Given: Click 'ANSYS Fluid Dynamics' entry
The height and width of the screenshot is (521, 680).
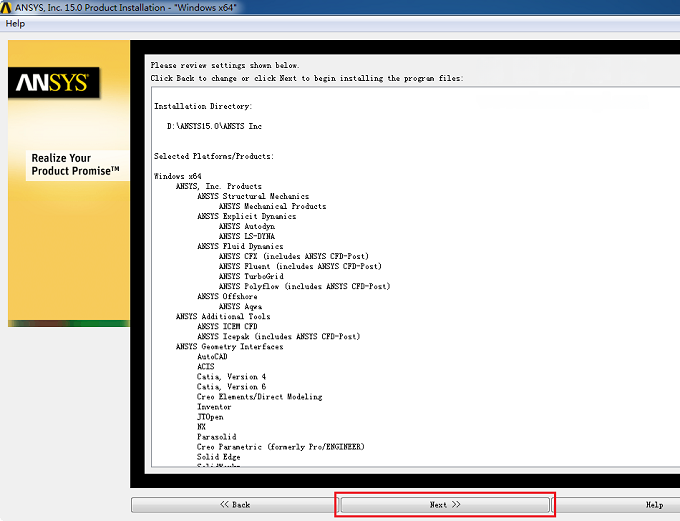Looking at the screenshot, I should click(x=240, y=246).
